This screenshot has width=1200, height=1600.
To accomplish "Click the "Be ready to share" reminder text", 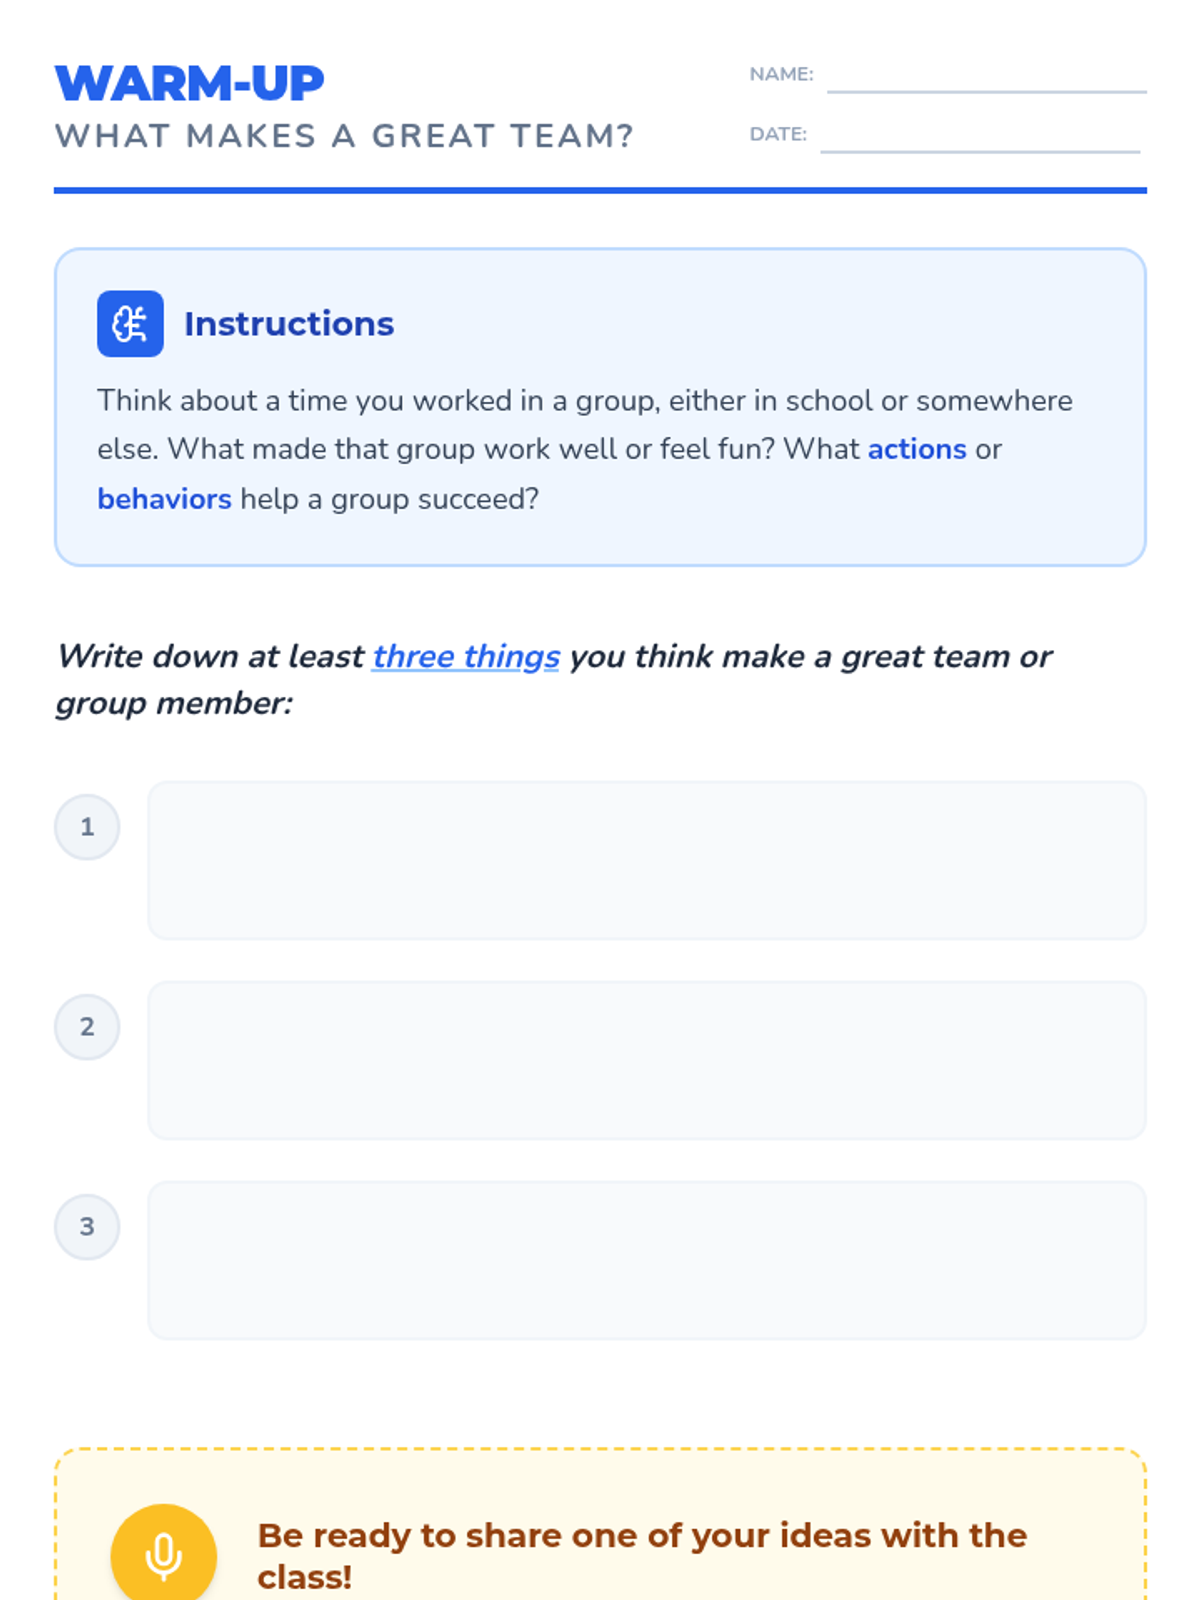I will click(x=642, y=1555).
